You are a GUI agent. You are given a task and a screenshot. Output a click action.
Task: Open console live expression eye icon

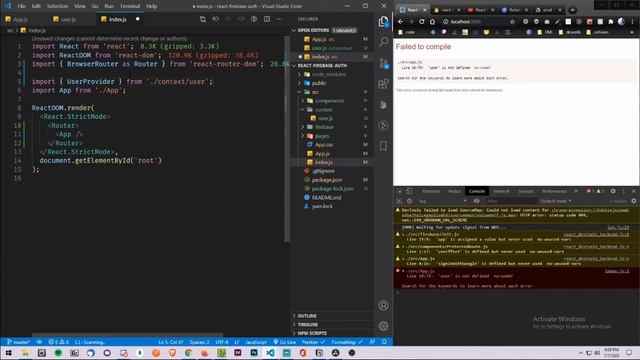click(476, 201)
